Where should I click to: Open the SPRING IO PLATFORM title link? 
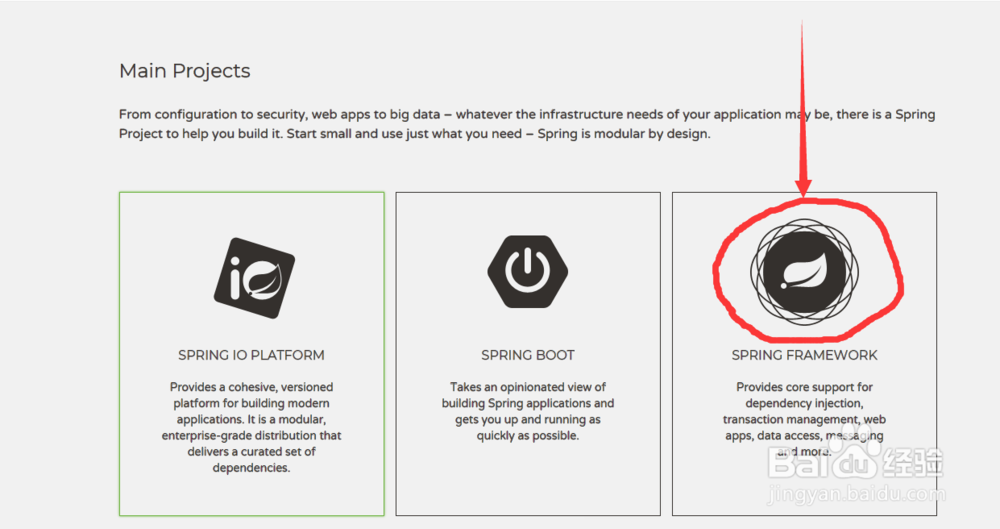(x=251, y=355)
